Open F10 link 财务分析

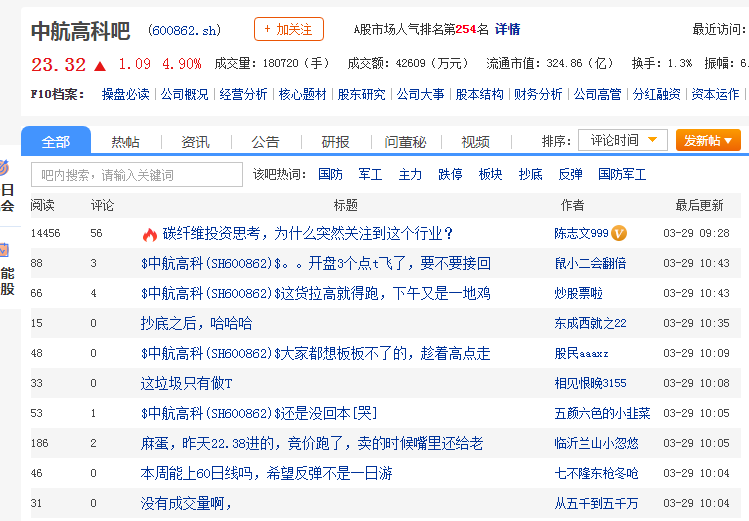tap(538, 94)
